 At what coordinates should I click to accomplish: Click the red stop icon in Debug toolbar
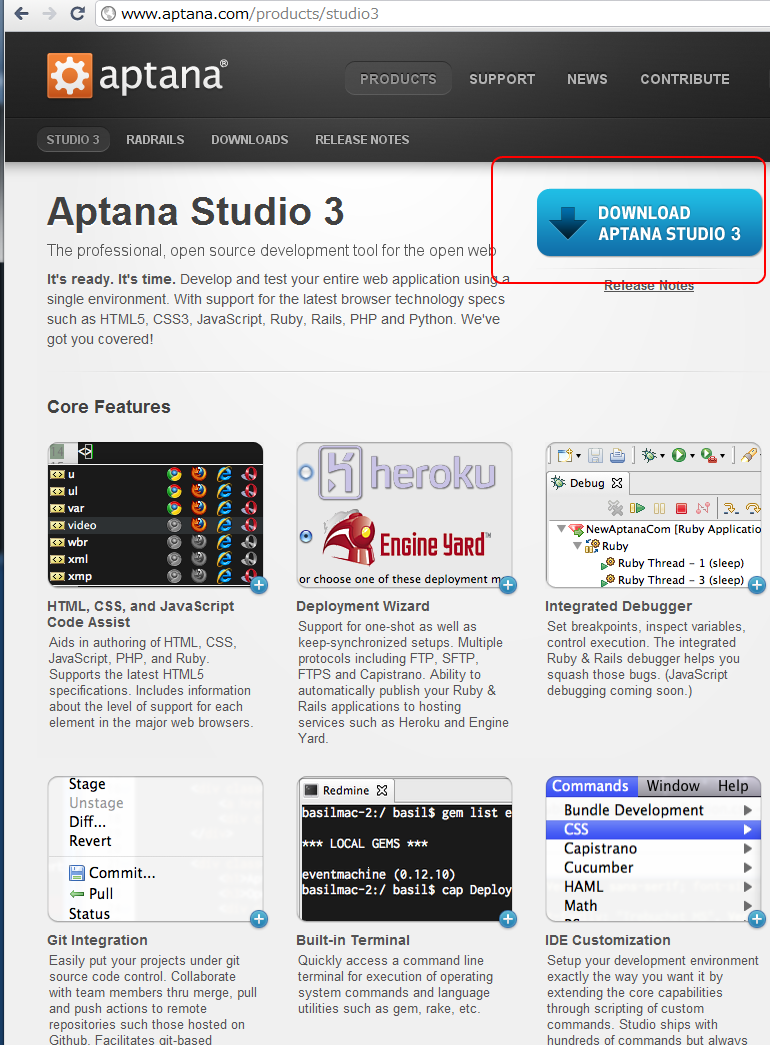681,509
